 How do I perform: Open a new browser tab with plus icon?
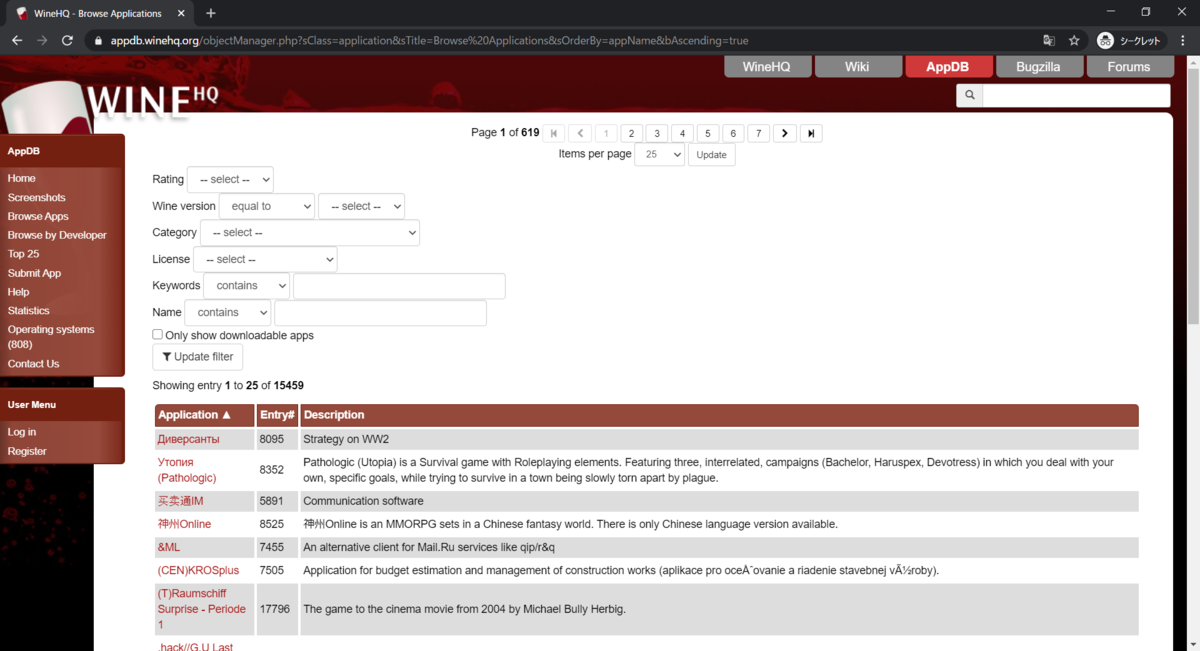pyautogui.click(x=210, y=13)
